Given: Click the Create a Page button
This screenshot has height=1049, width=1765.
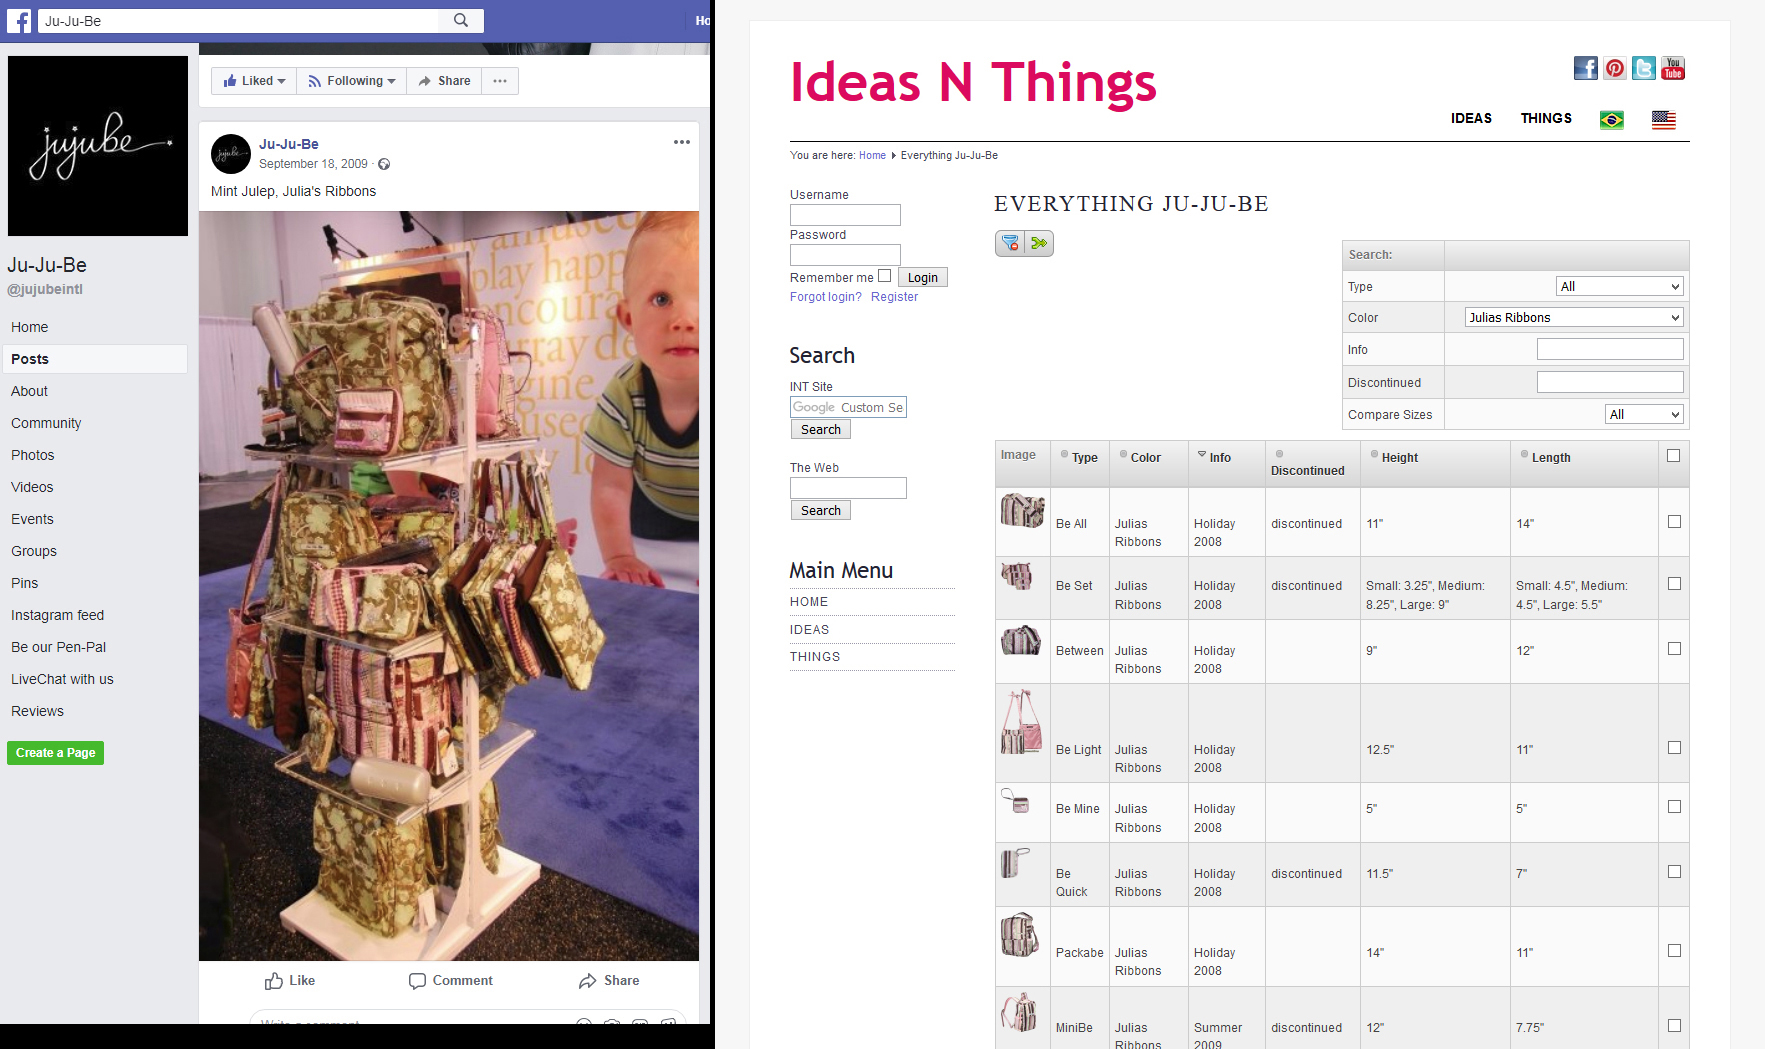Looking at the screenshot, I should 56,753.
